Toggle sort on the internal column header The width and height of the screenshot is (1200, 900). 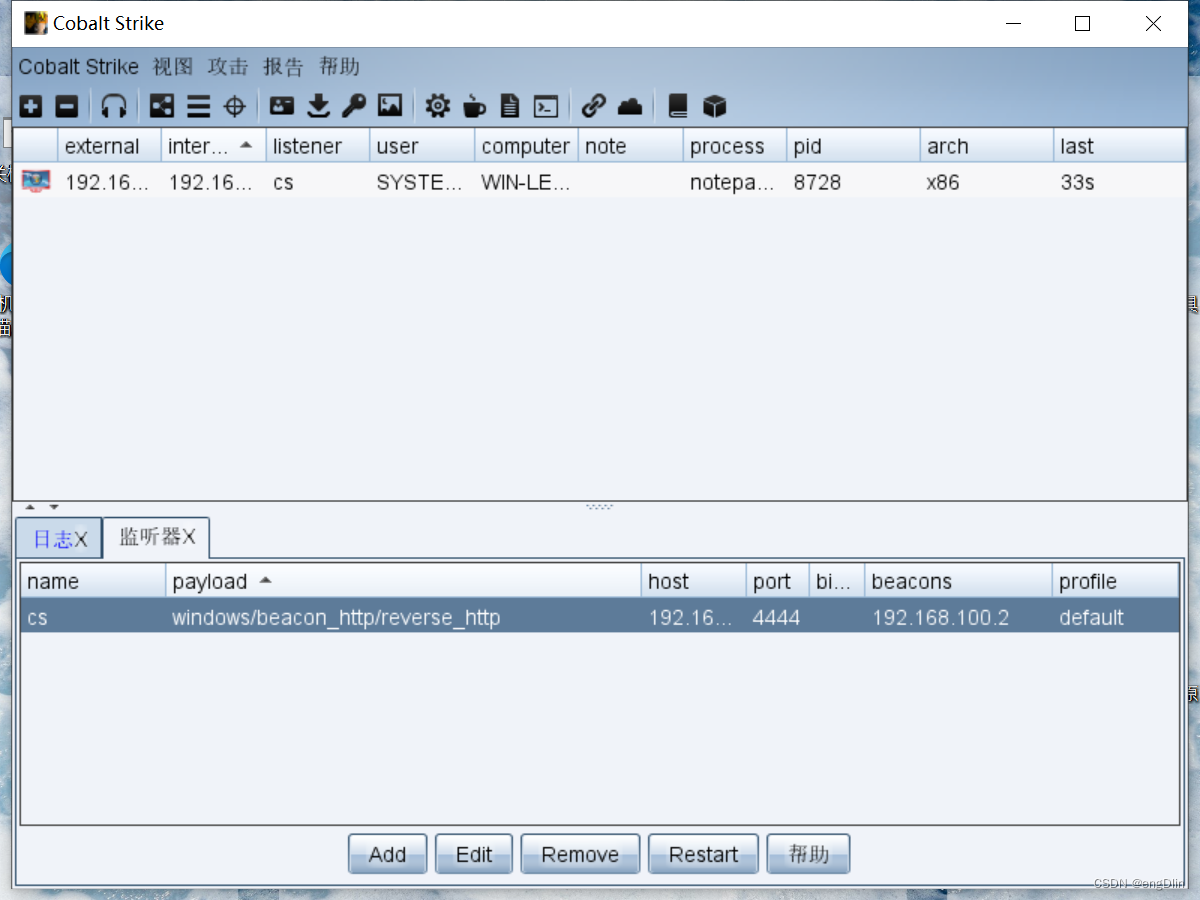(x=214, y=146)
